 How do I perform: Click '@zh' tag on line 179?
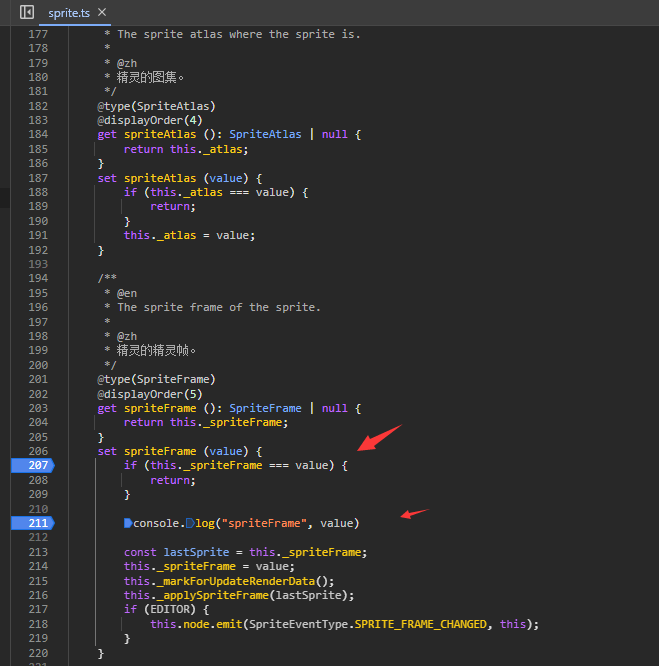(127, 63)
